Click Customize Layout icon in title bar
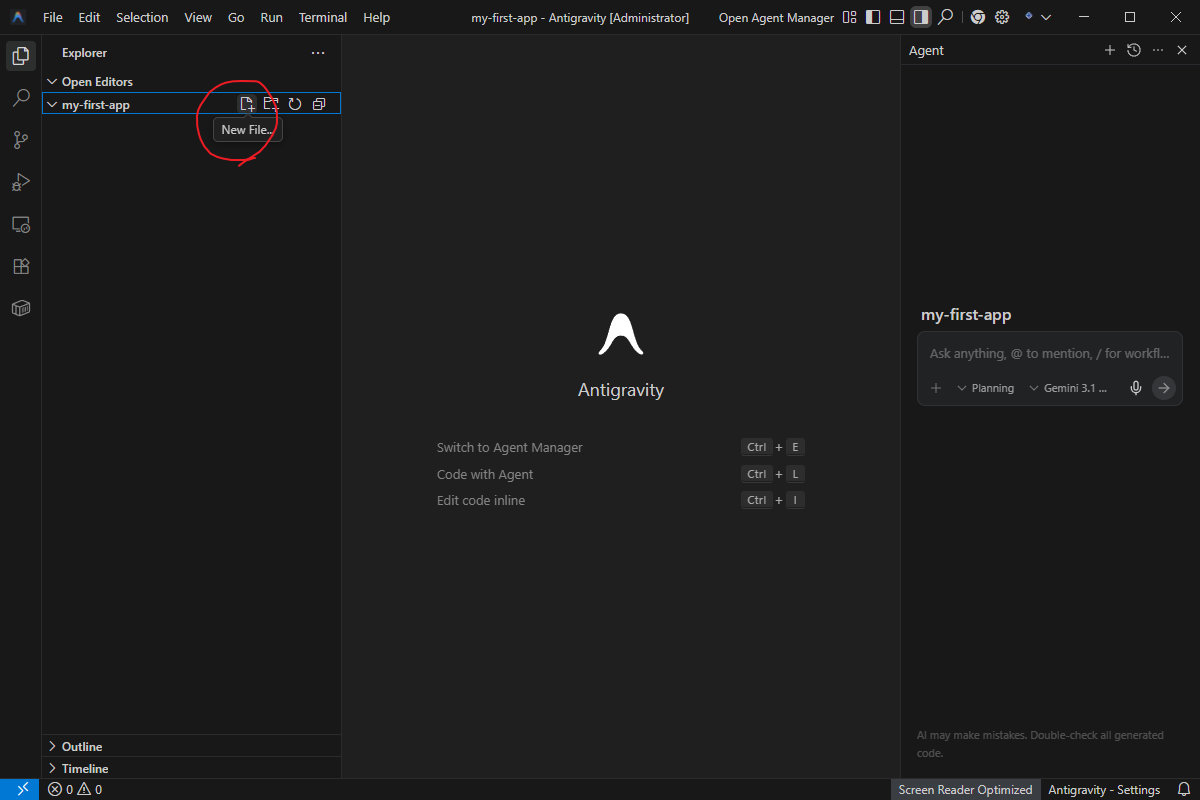The image size is (1200, 800). (849, 17)
